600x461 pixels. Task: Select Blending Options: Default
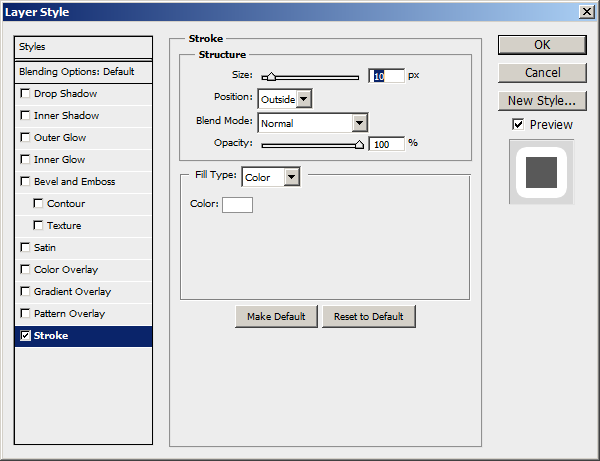click(83, 72)
